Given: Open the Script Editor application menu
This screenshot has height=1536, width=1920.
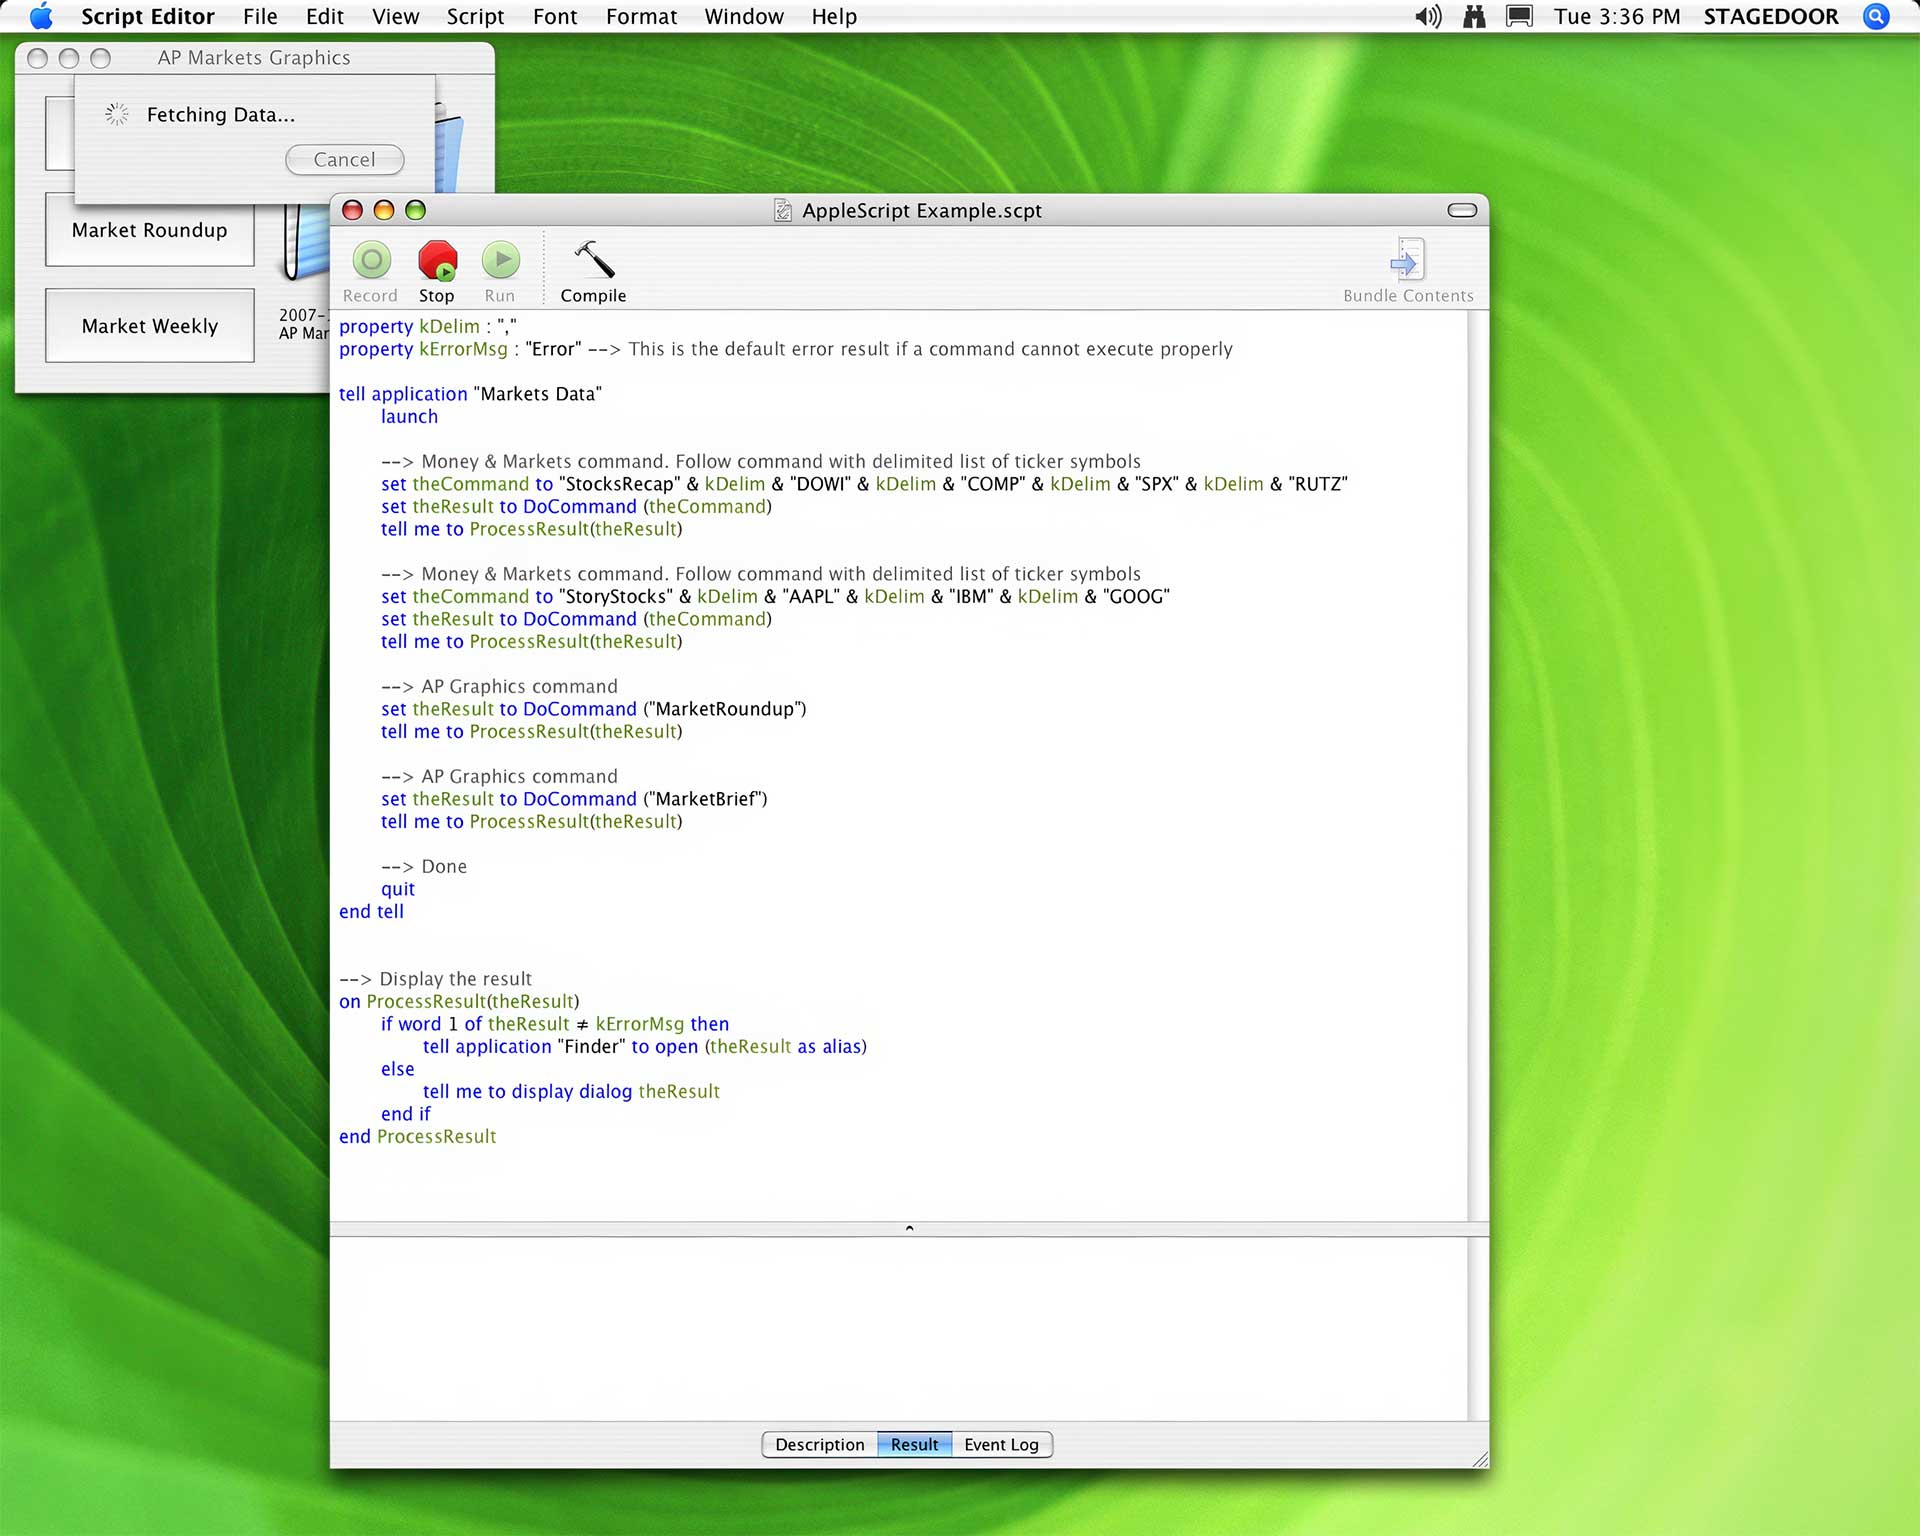Looking at the screenshot, I should 148,16.
